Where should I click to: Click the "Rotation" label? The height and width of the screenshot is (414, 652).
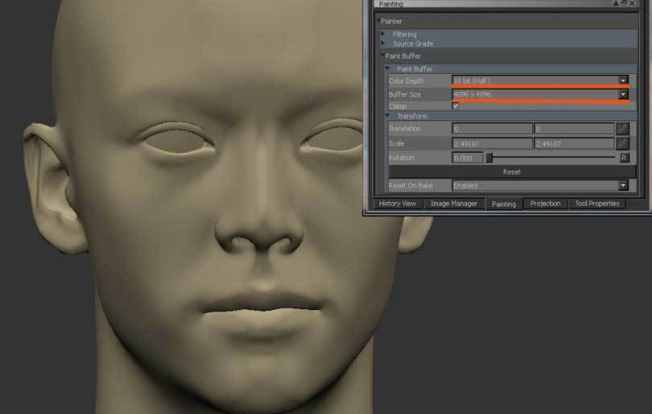[x=401, y=158]
